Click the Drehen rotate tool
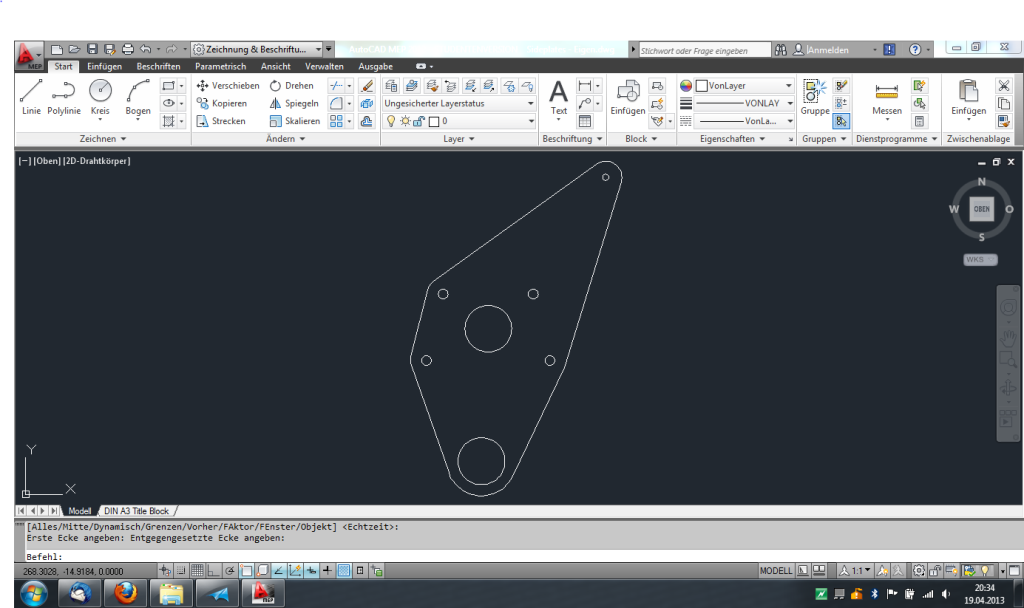 291,86
